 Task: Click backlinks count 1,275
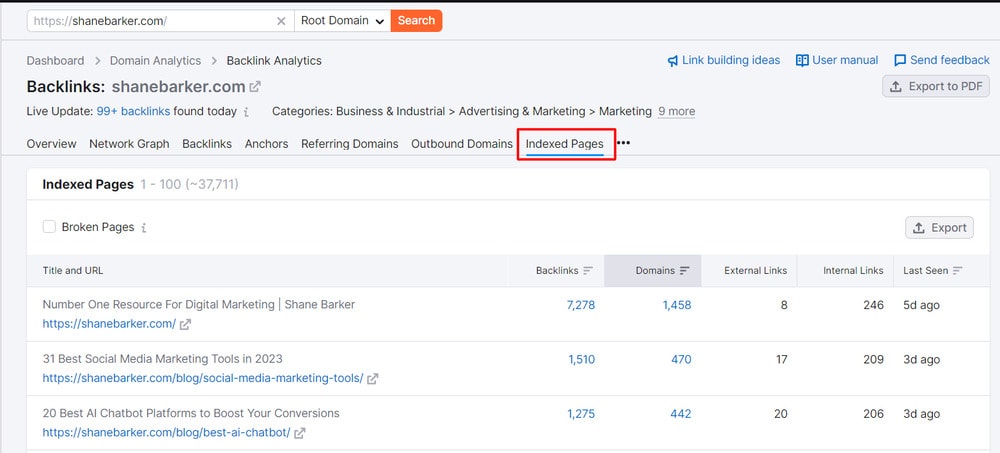581,414
